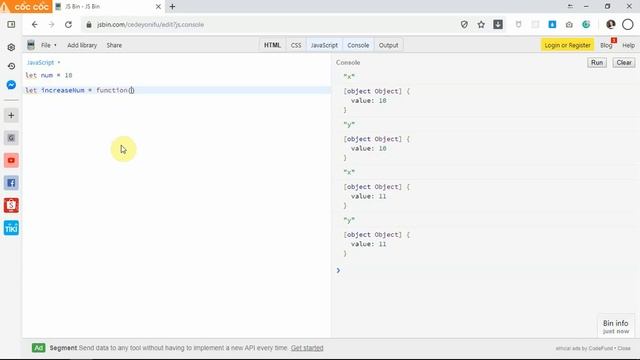The image size is (640, 360).
Task: Toggle the CSS panel
Action: [x=296, y=45]
